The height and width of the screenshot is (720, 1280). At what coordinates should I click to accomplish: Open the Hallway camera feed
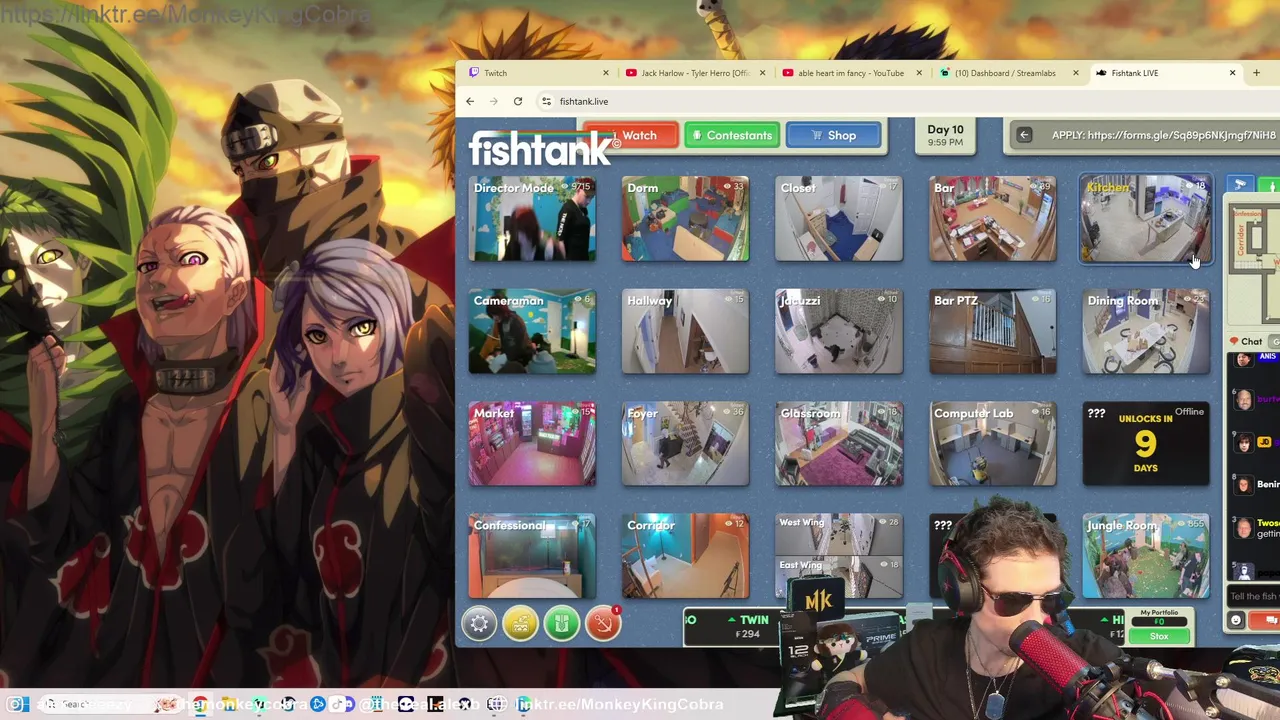685,332
